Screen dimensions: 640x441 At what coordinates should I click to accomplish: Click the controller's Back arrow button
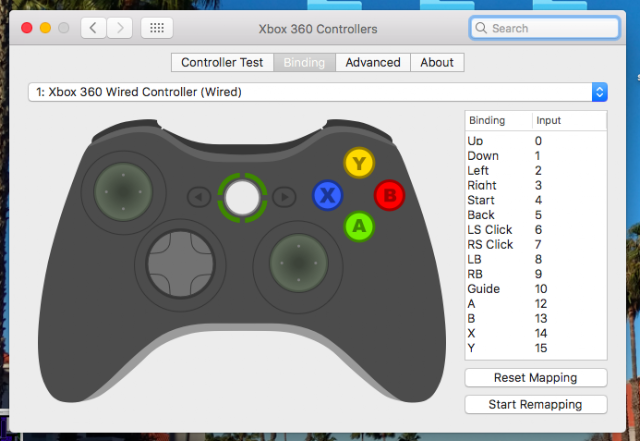point(199,197)
